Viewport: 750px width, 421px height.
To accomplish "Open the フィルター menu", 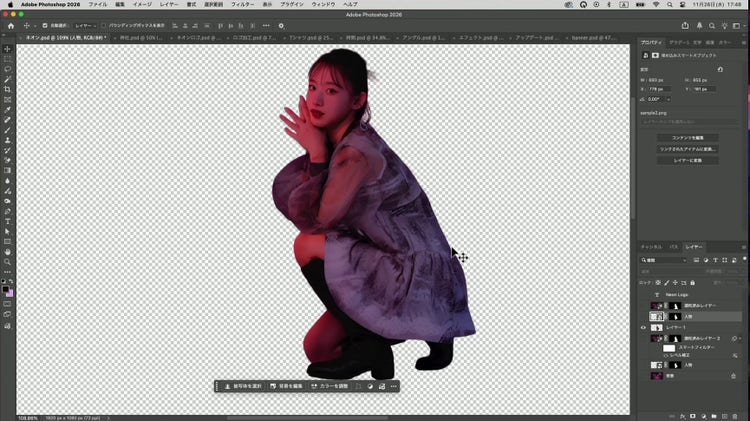I will 242,4.
